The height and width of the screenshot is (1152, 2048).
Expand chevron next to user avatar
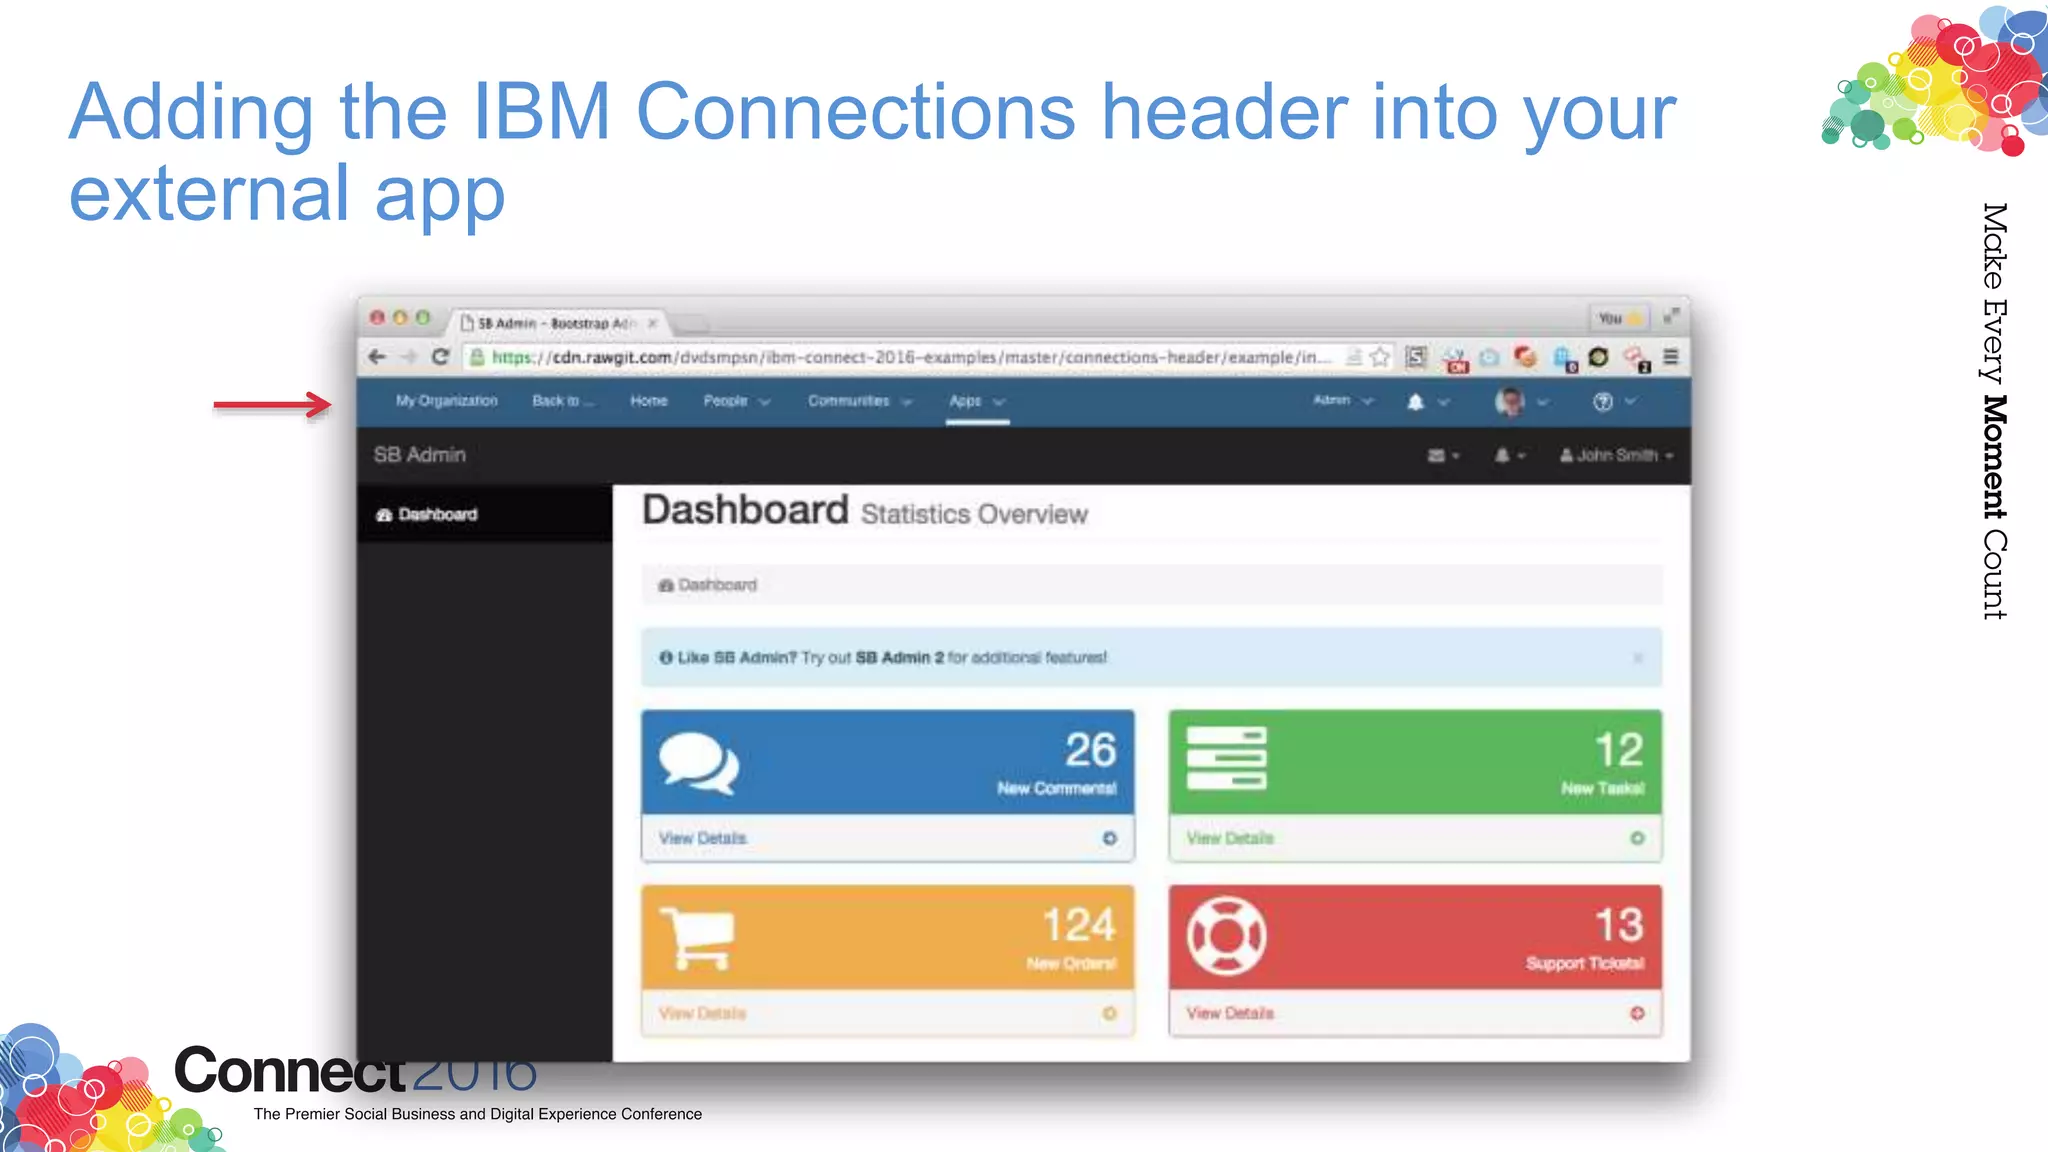1543,402
